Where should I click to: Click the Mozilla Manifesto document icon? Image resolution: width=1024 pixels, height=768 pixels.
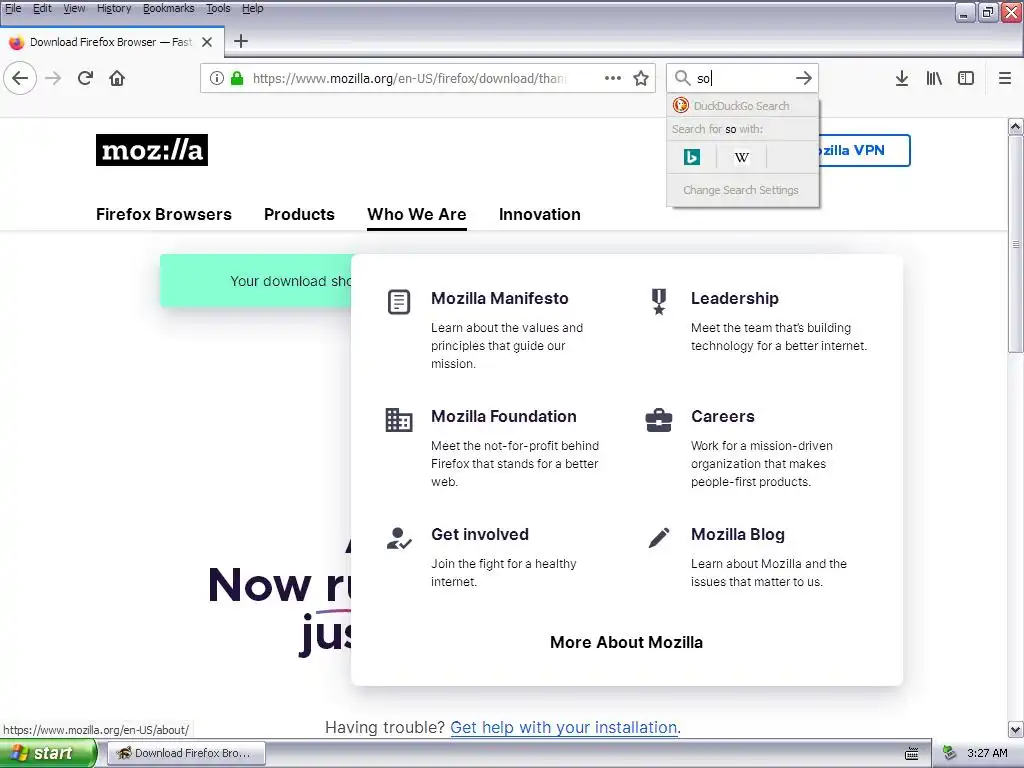pyautogui.click(x=398, y=302)
